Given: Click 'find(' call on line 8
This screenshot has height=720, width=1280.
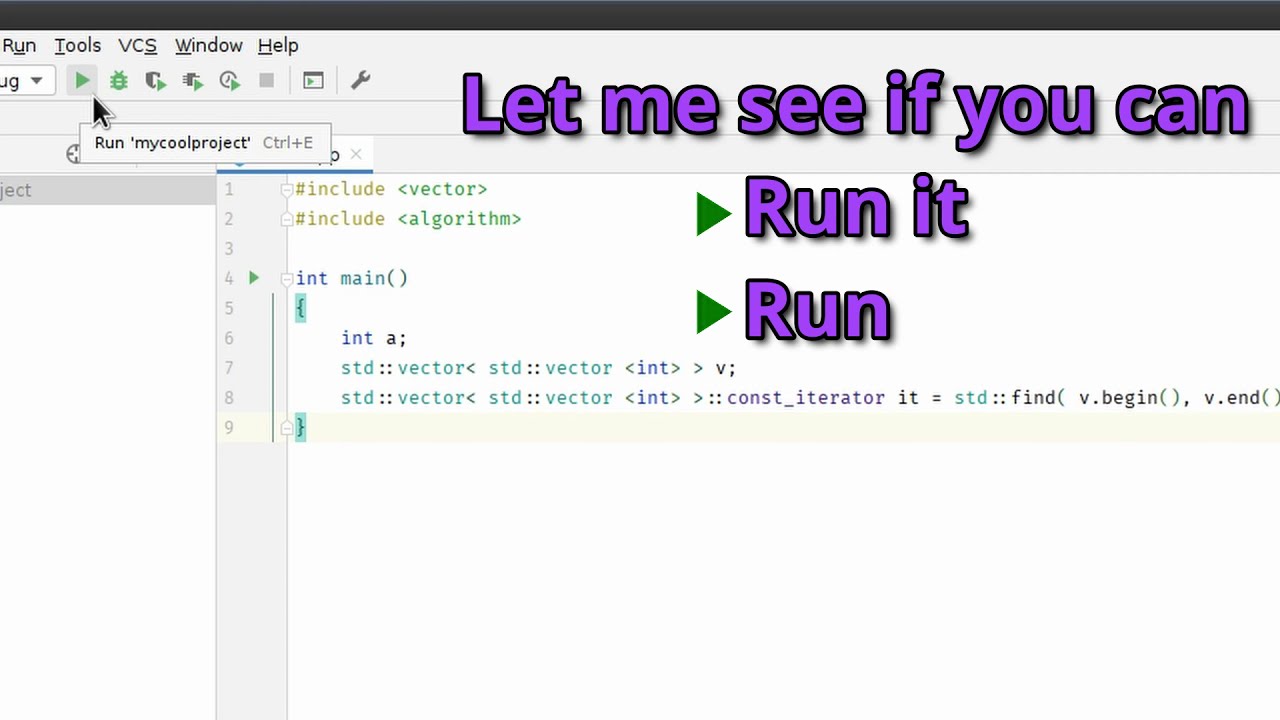Looking at the screenshot, I should (1039, 398).
